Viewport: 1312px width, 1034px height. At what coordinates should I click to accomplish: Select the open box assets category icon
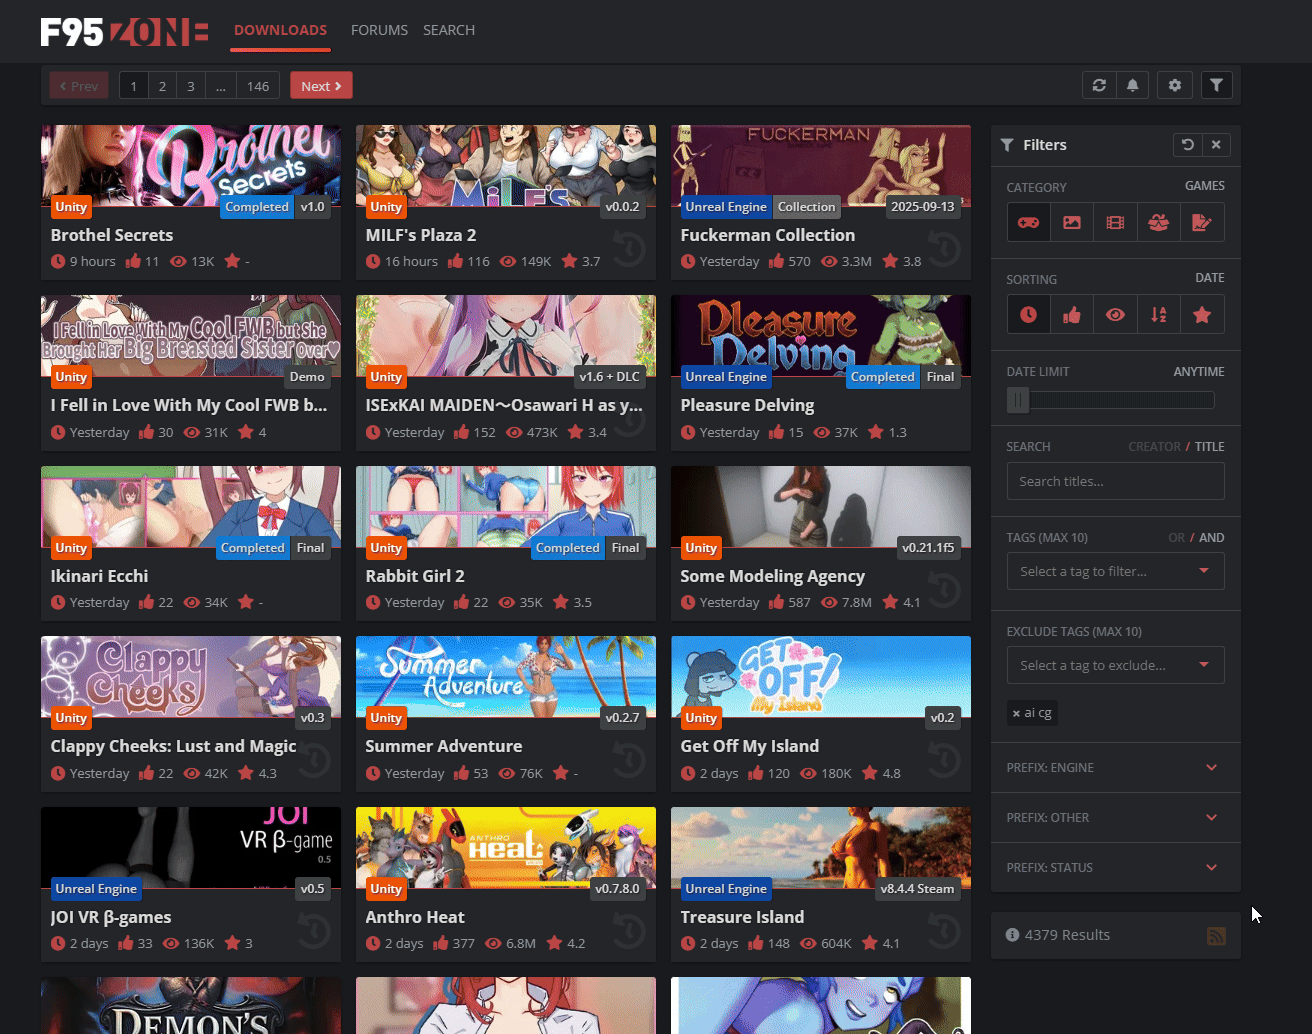coord(1159,223)
